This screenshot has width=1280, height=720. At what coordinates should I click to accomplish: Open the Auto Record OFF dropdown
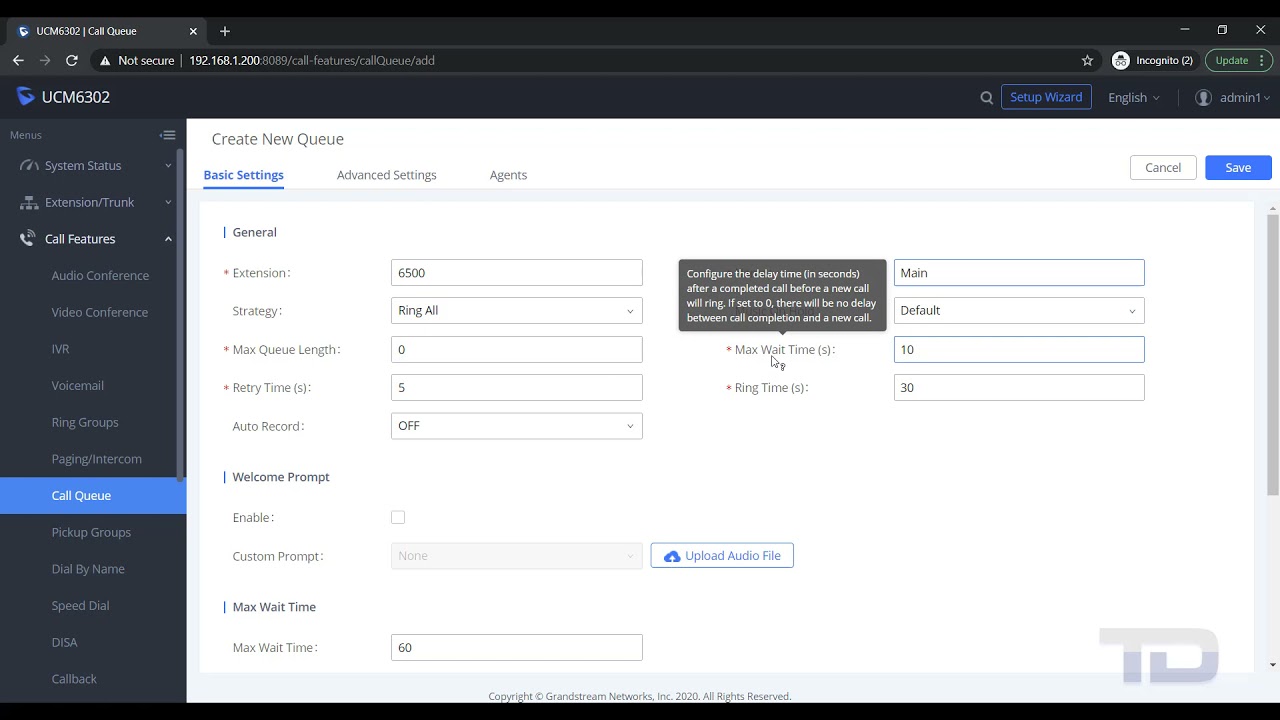tap(516, 426)
